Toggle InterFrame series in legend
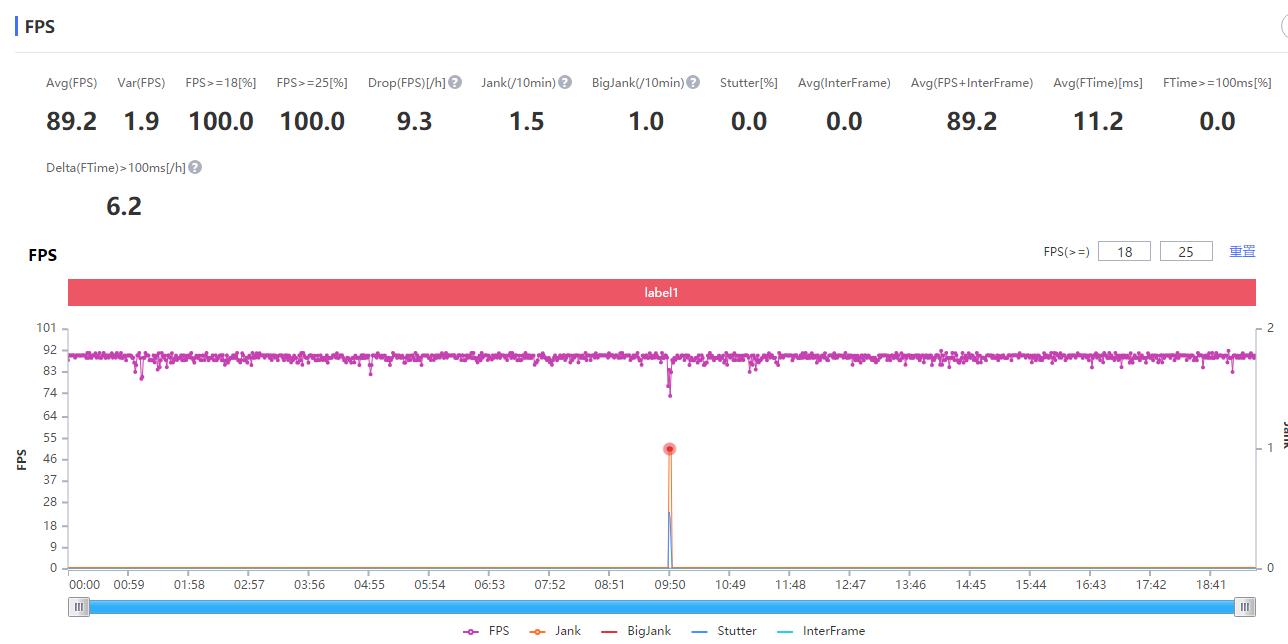Viewport: 1288px width, 644px height. [820, 631]
